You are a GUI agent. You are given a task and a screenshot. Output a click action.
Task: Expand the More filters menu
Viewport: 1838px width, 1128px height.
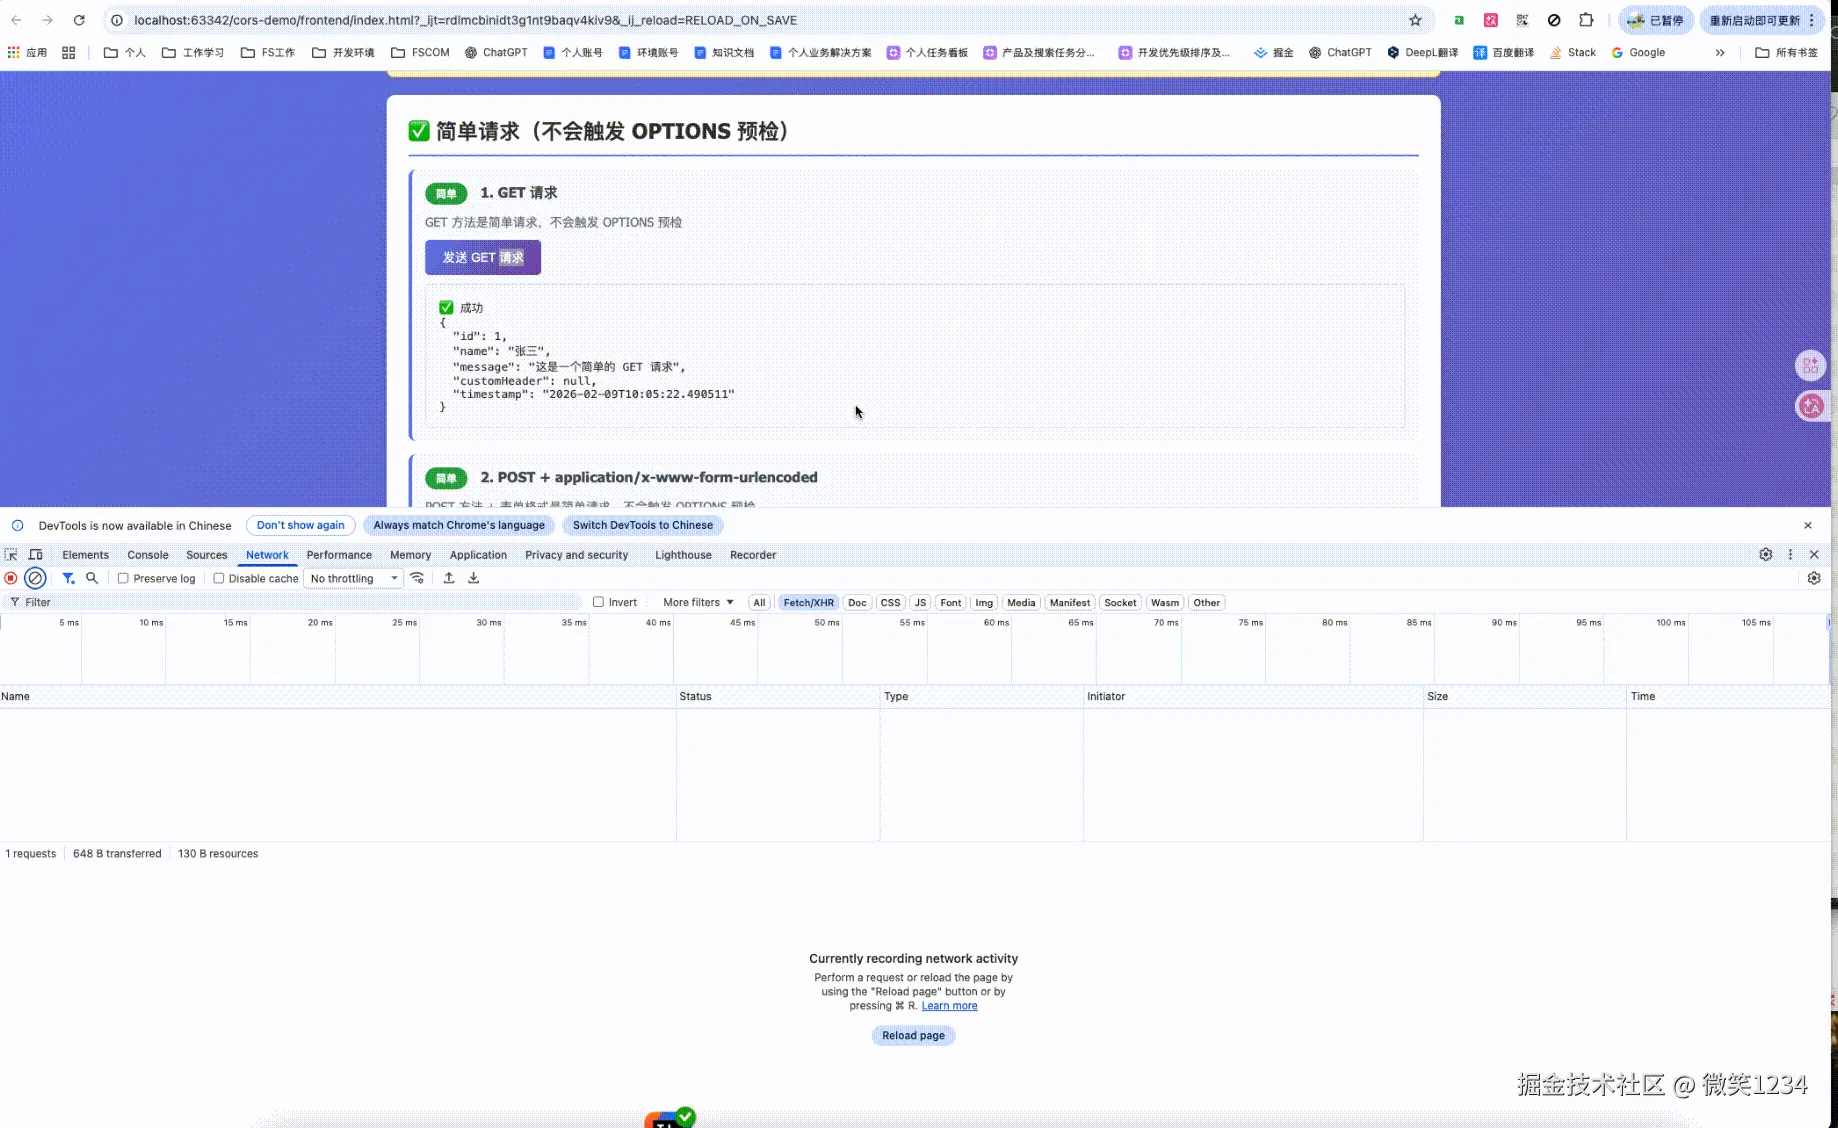tap(696, 602)
